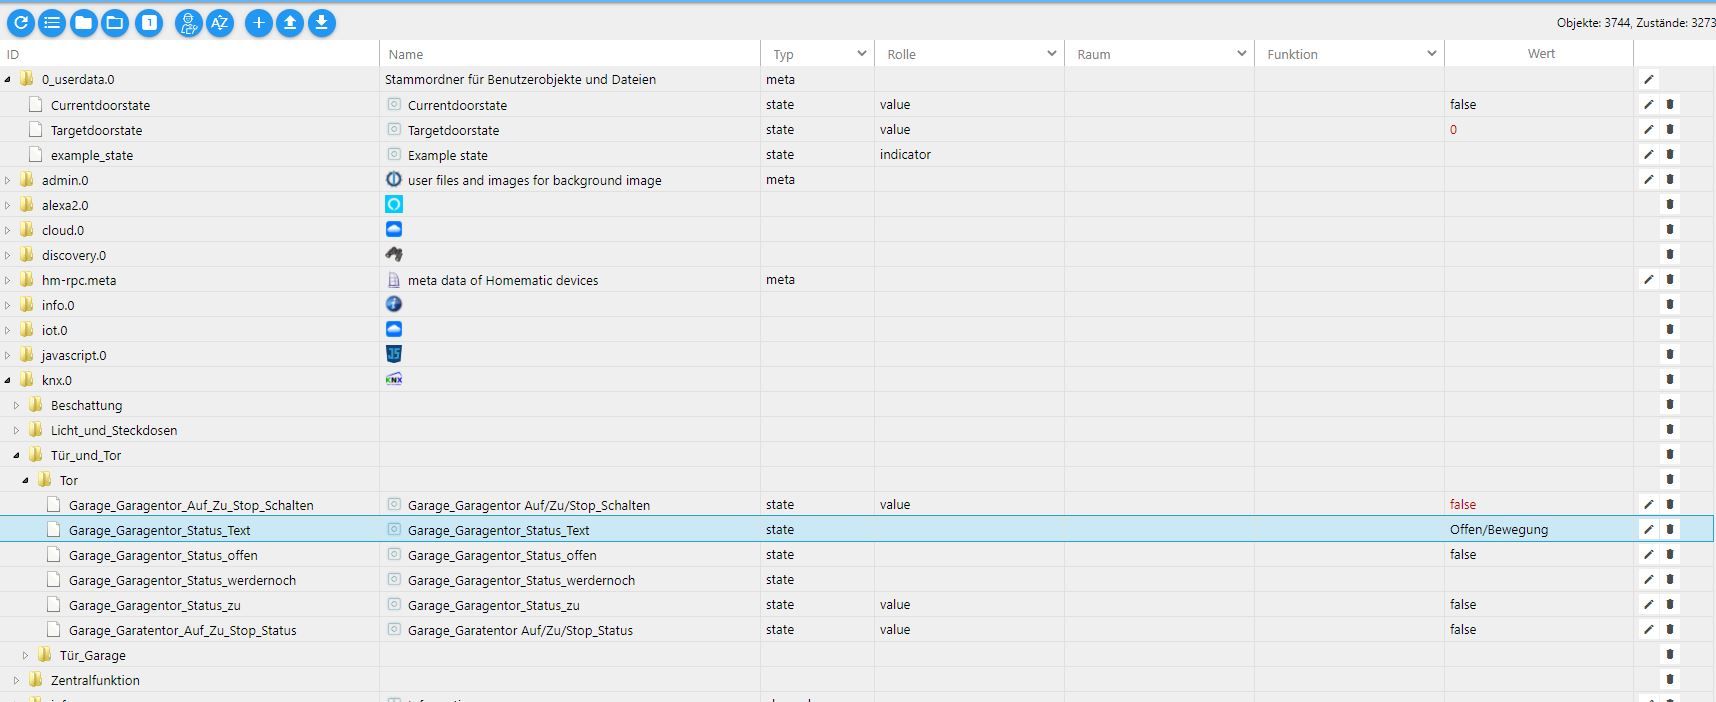
Task: Expand the hm-rpc.meta node
Action: 8,280
